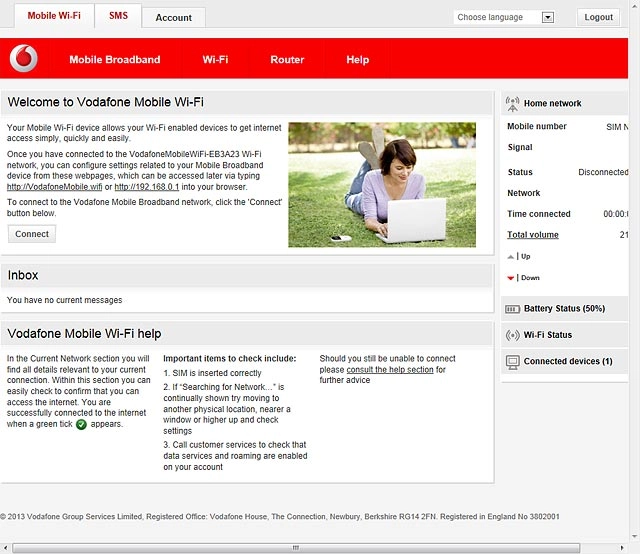Click the Welcome to Vodafone Mobile Wi-Fi heading
640x554 pixels.
105,102
